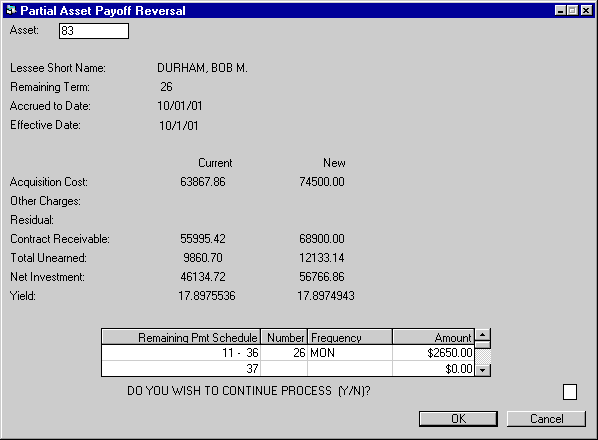Click the Asset number input field
The image size is (598, 440).
94,31
